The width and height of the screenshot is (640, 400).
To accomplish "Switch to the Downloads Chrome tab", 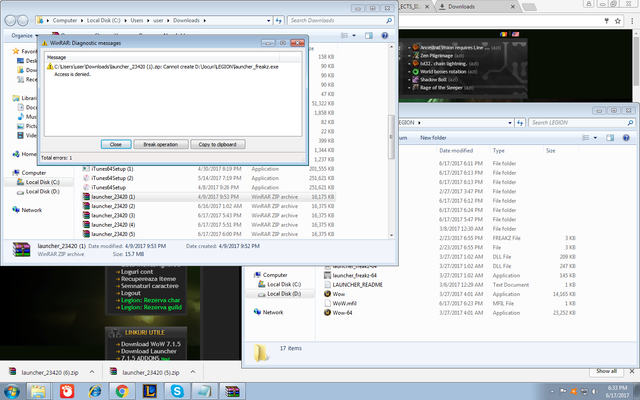I will 476,7.
